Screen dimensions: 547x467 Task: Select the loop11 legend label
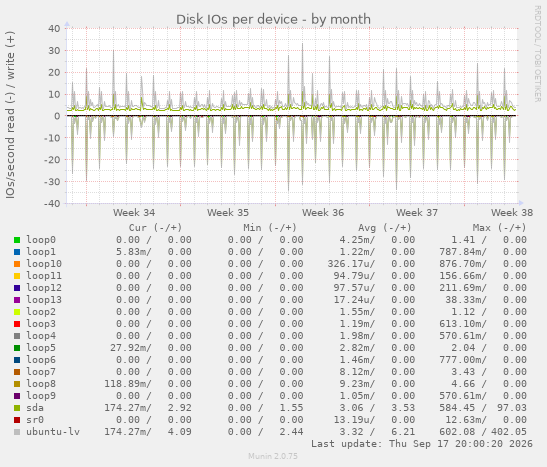tap(44, 276)
